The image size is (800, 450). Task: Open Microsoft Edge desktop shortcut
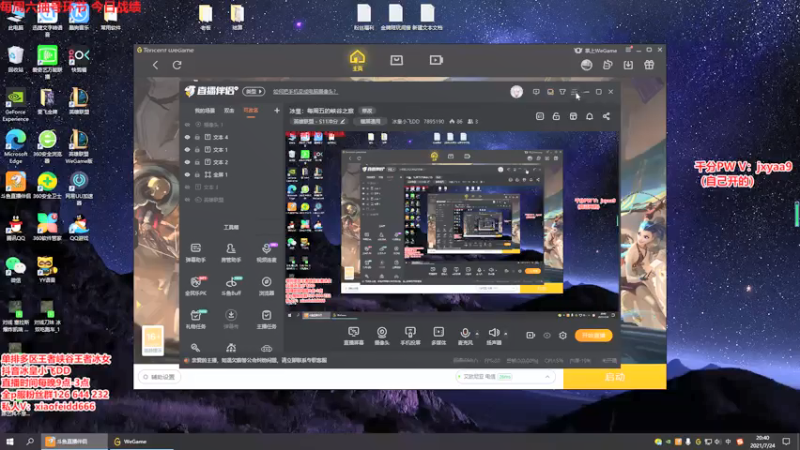tap(16, 146)
